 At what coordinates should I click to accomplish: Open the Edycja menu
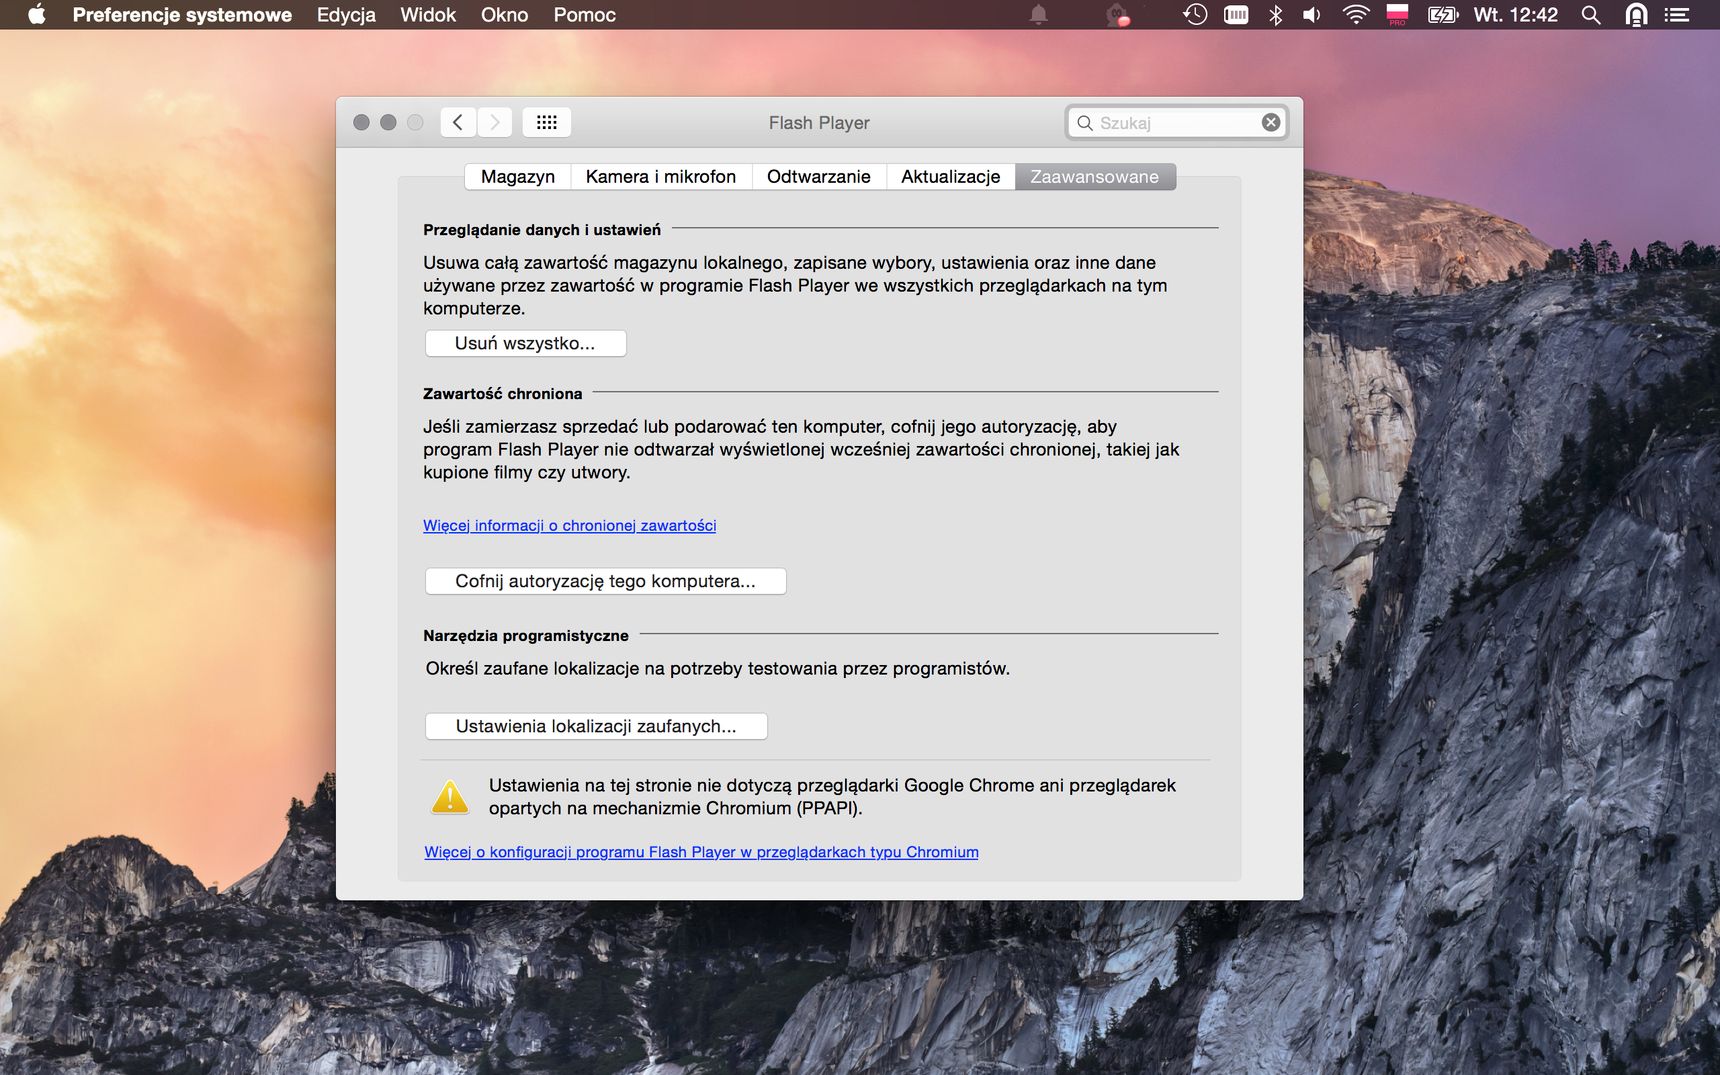click(x=346, y=15)
